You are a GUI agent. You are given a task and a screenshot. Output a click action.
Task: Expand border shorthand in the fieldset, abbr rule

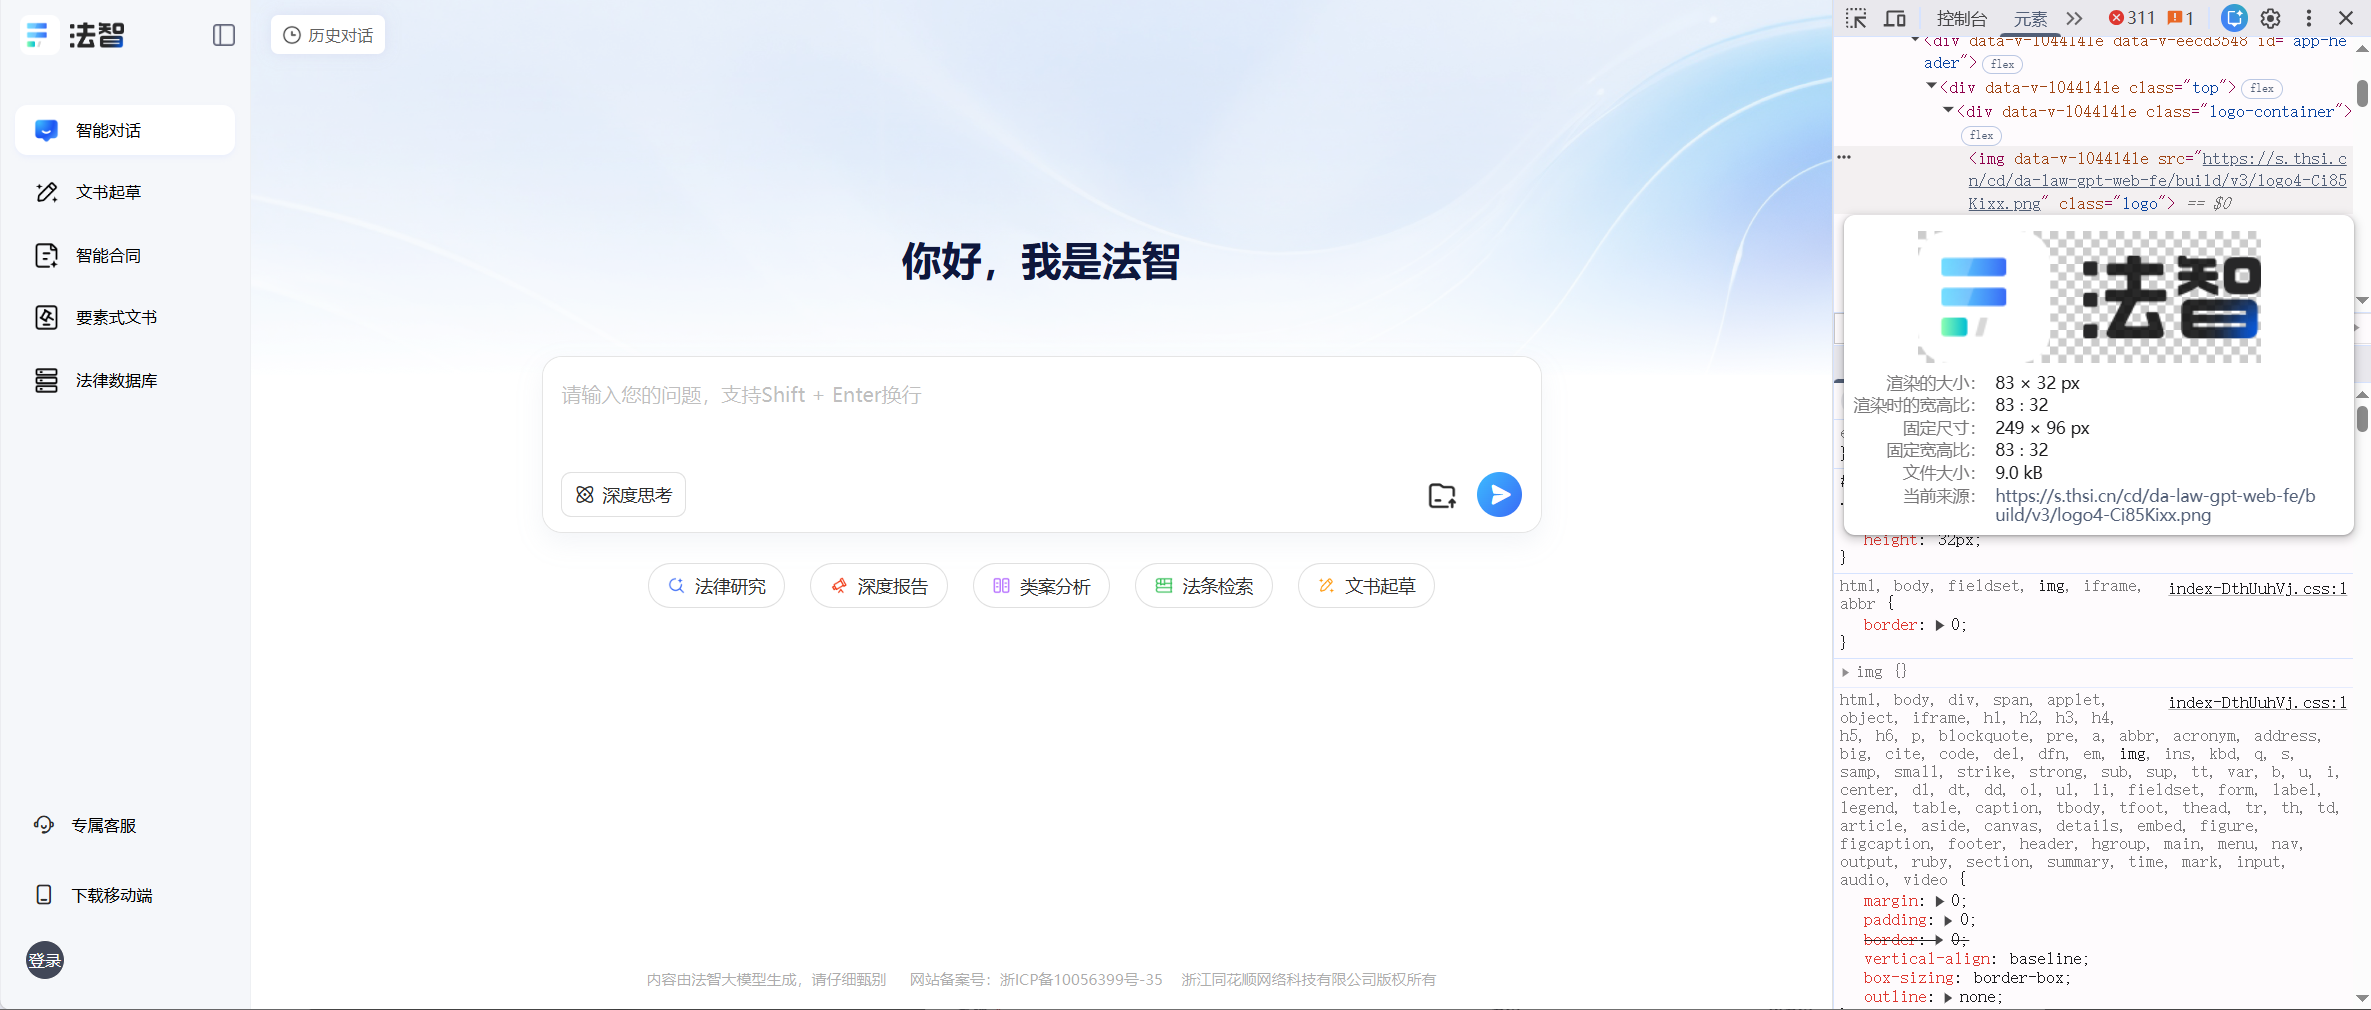coord(1940,625)
